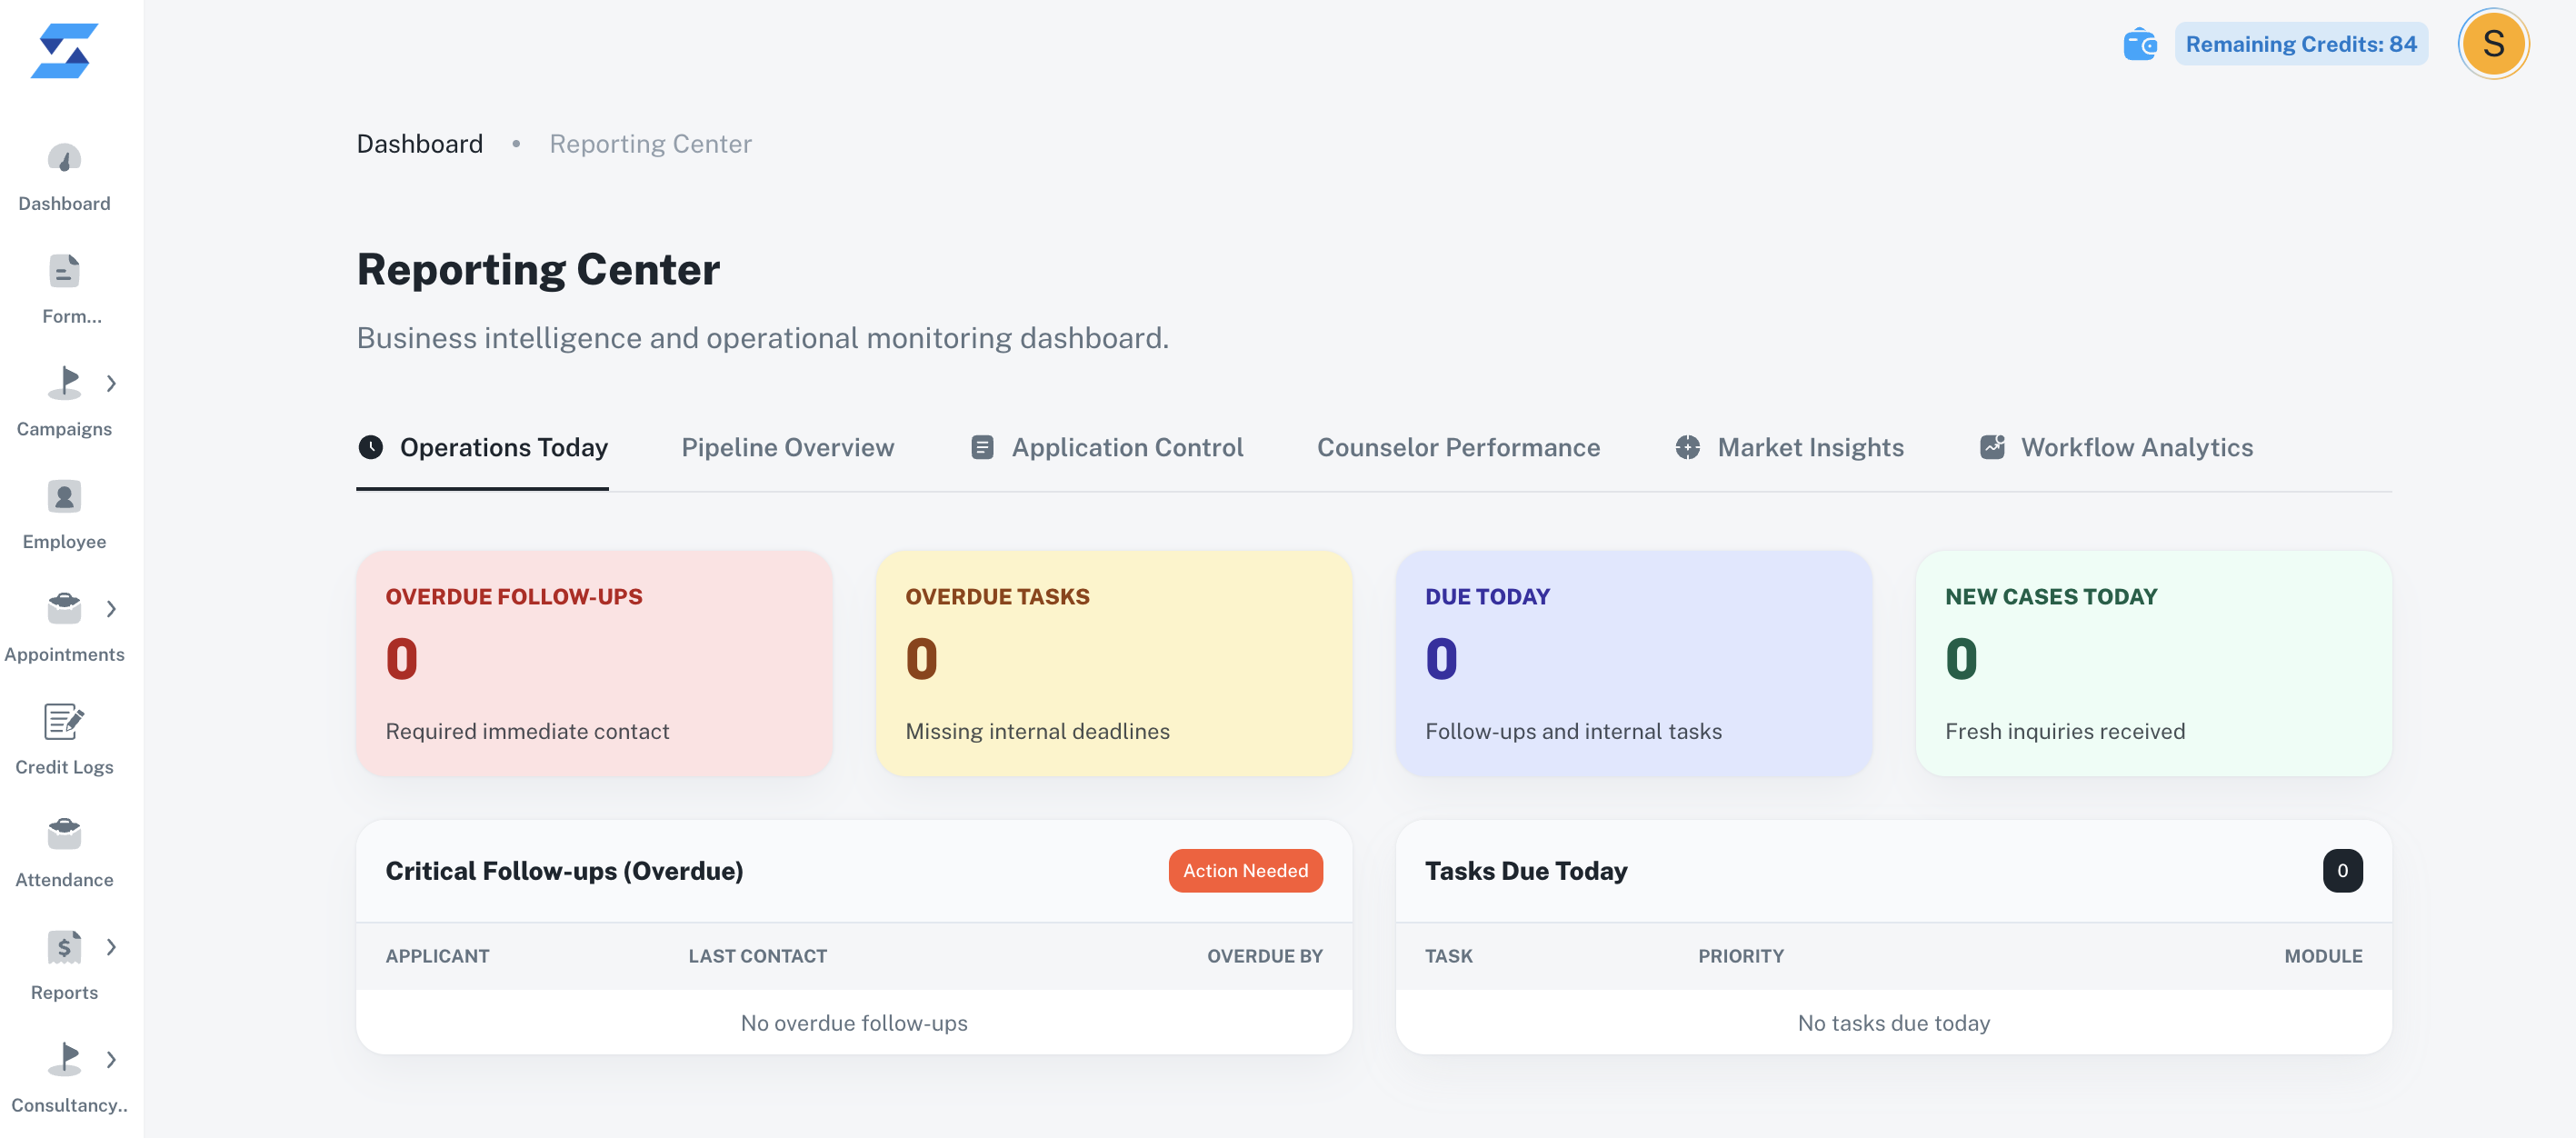2576x1138 pixels.
Task: Click the TASK column header
Action: click(x=1448, y=956)
